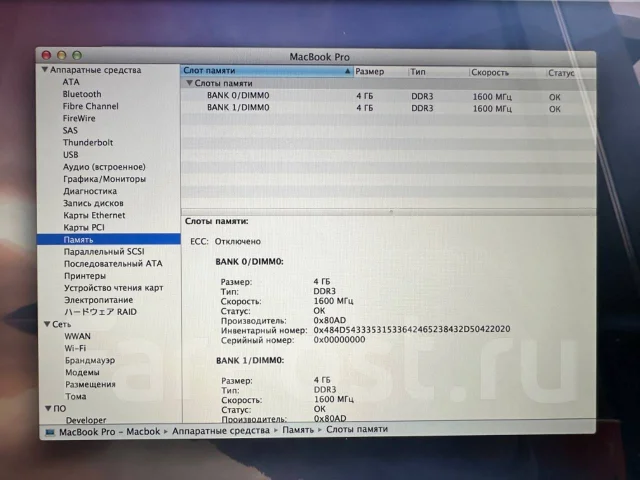
Task: Select FireWire in the sidebar
Action: (79, 118)
